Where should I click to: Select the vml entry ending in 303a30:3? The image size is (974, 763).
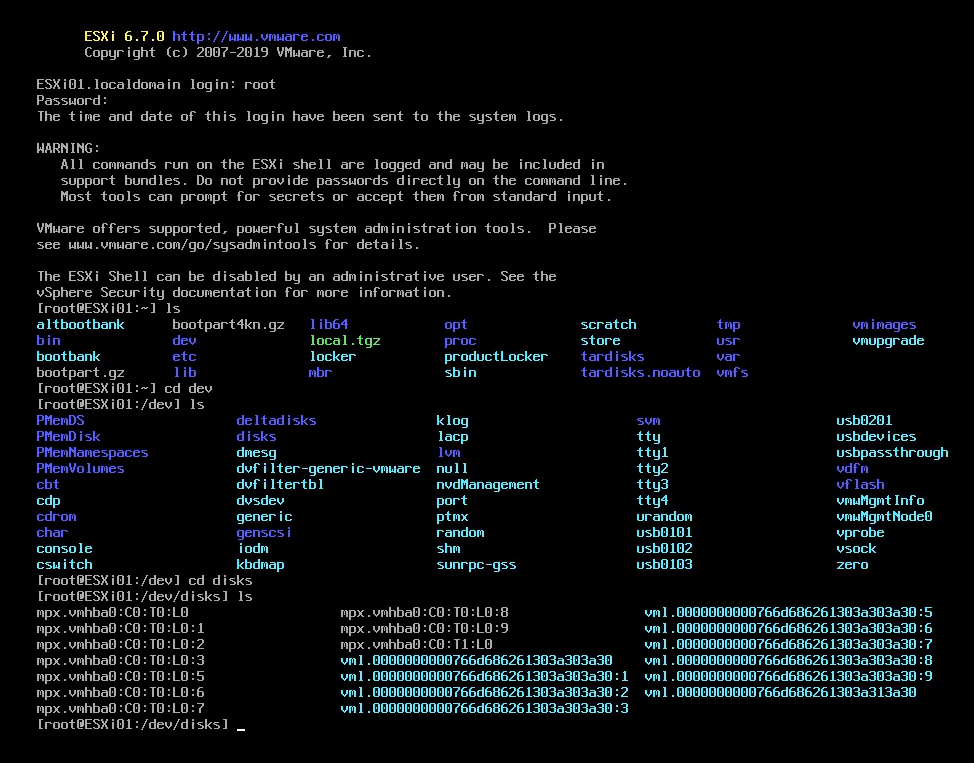[485, 709]
